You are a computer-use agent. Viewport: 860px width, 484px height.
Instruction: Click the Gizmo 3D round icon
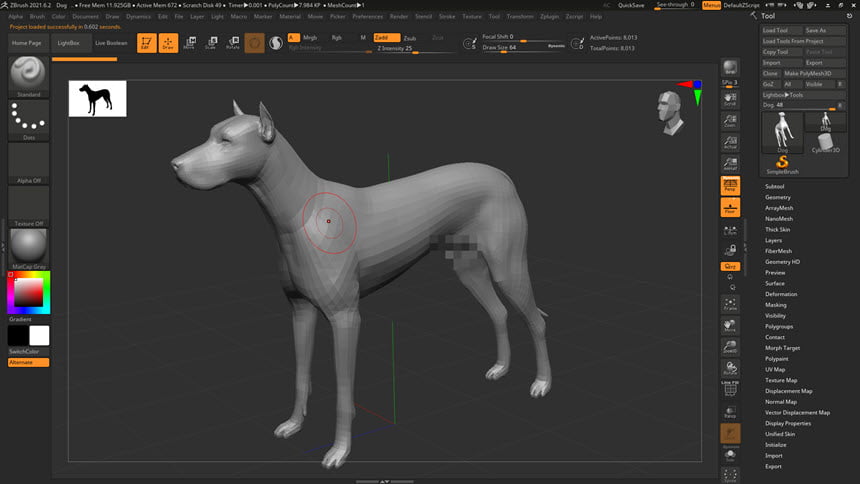(x=254, y=43)
